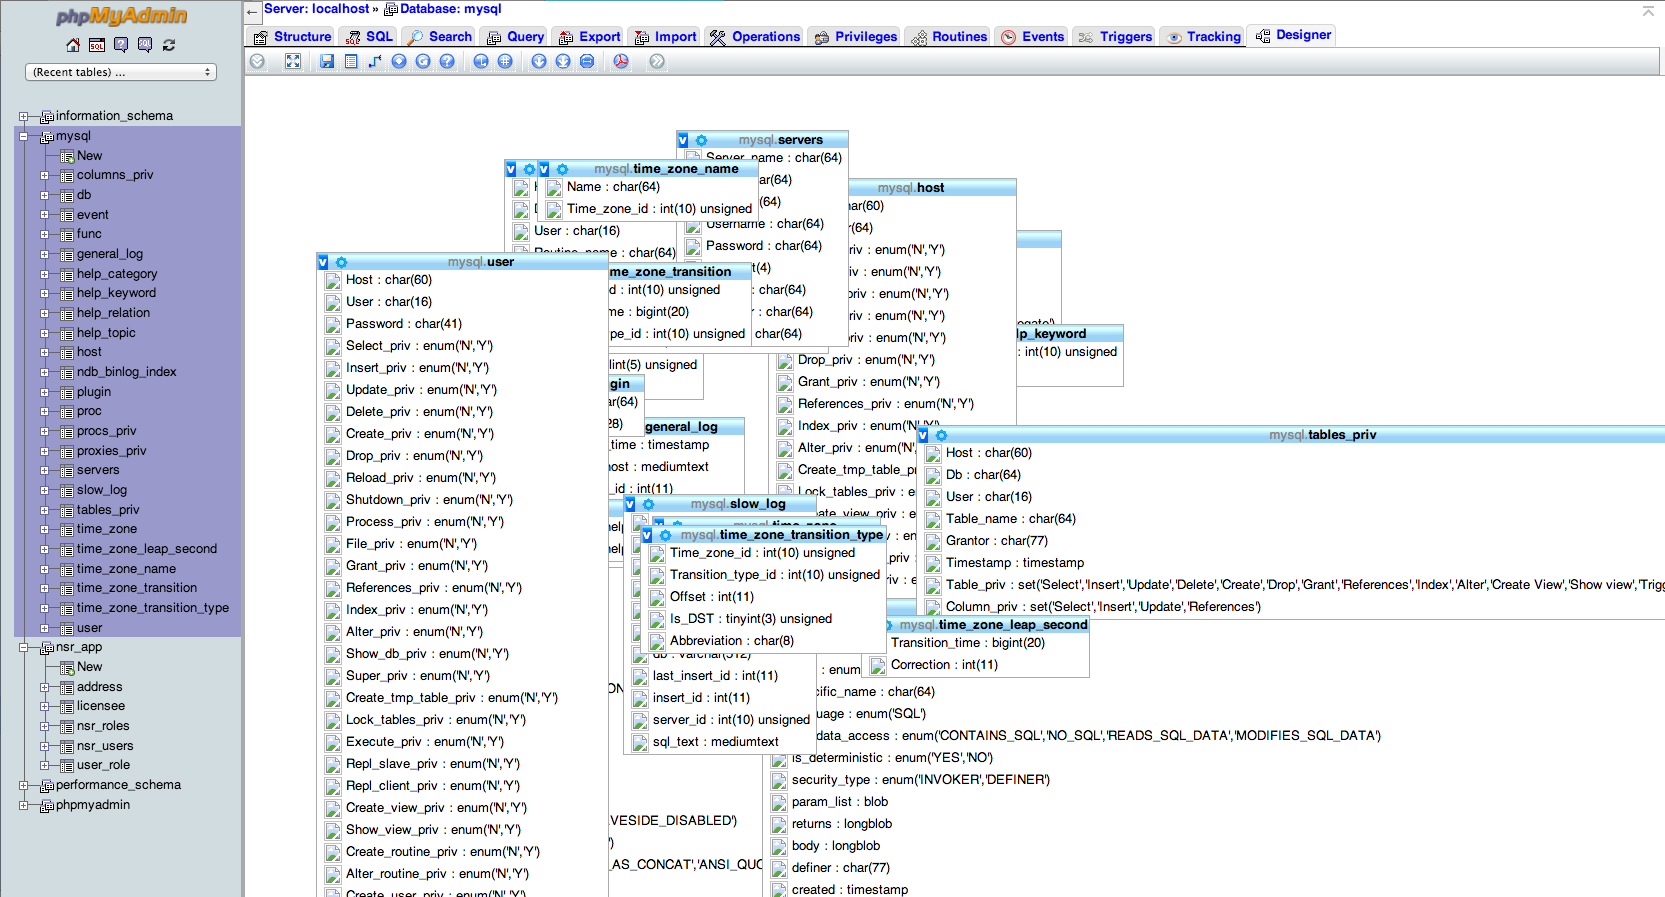Switch to the Privileges tab
Screen dimensions: 1665x897
[x=856, y=37]
